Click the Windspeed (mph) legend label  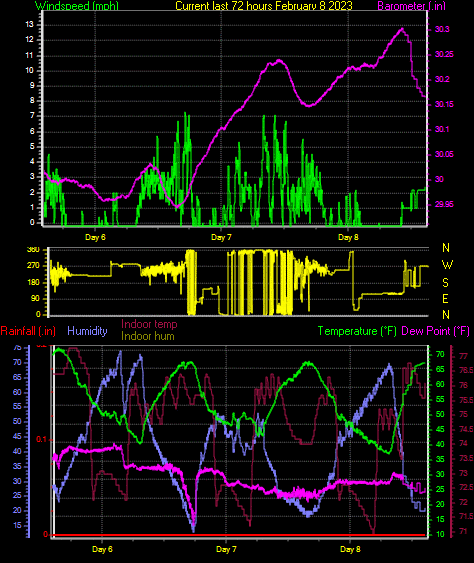tap(77, 6)
